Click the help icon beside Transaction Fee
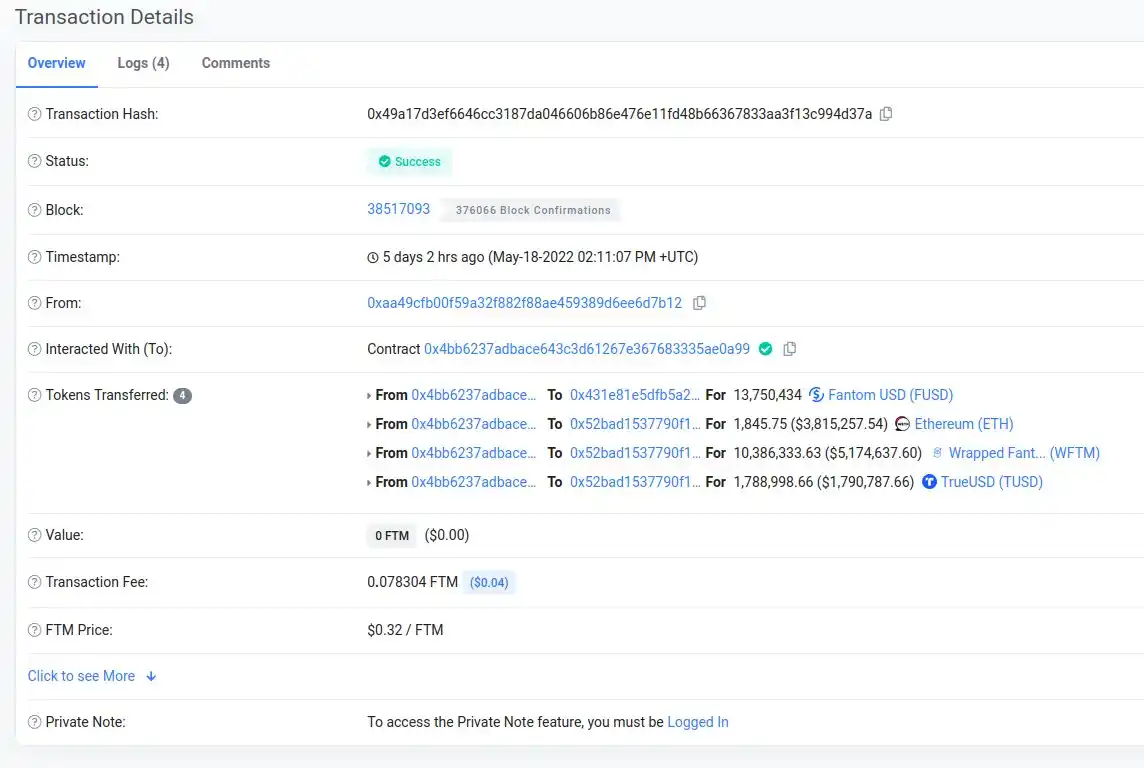The width and height of the screenshot is (1144, 768). pyautogui.click(x=35, y=582)
